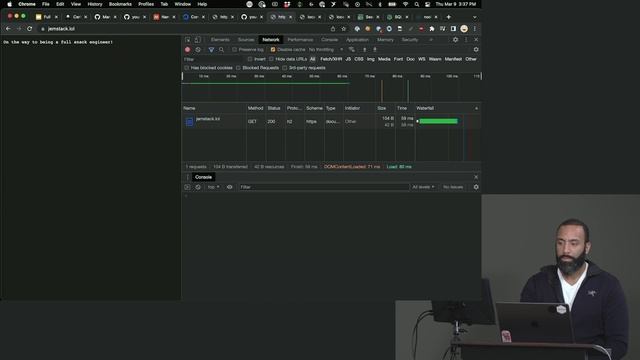Click the browser Back arrow
Image resolution: width=640 pixels, height=360 pixels.
(8, 29)
